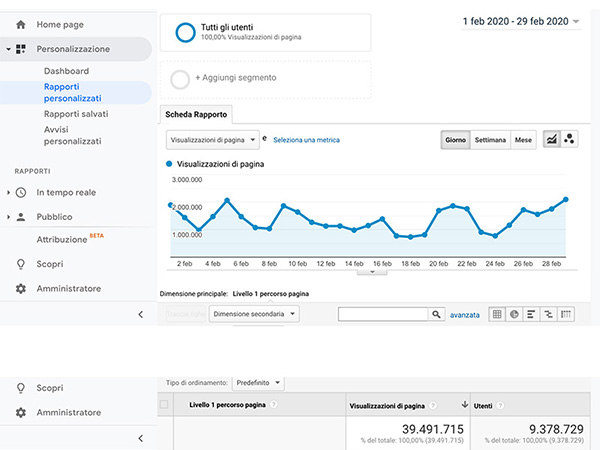The image size is (600, 450).
Task: Select the motion chart bubbles icon
Action: point(569,139)
